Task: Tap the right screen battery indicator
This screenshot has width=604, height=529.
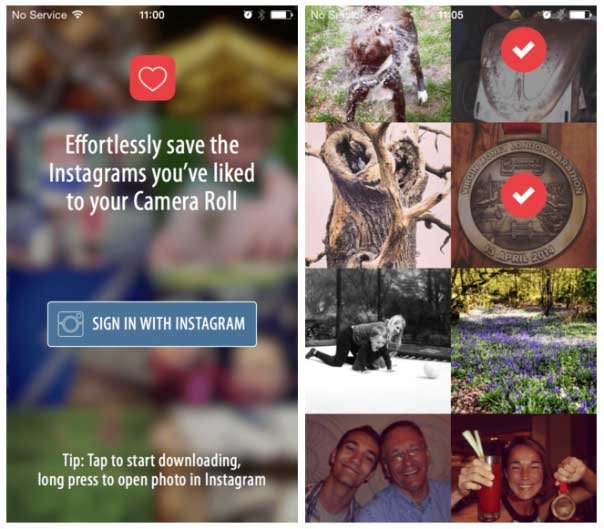Action: 581,15
